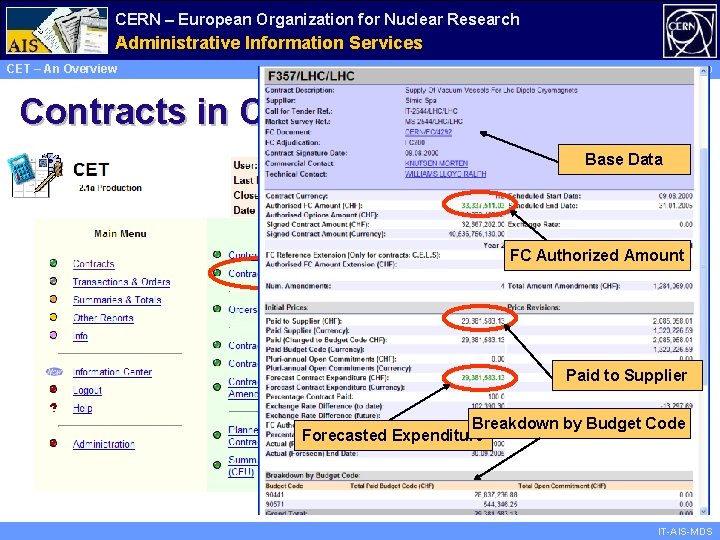720x540 pixels.
Task: Click scroll down arrow of contract panel
Action: point(703,511)
